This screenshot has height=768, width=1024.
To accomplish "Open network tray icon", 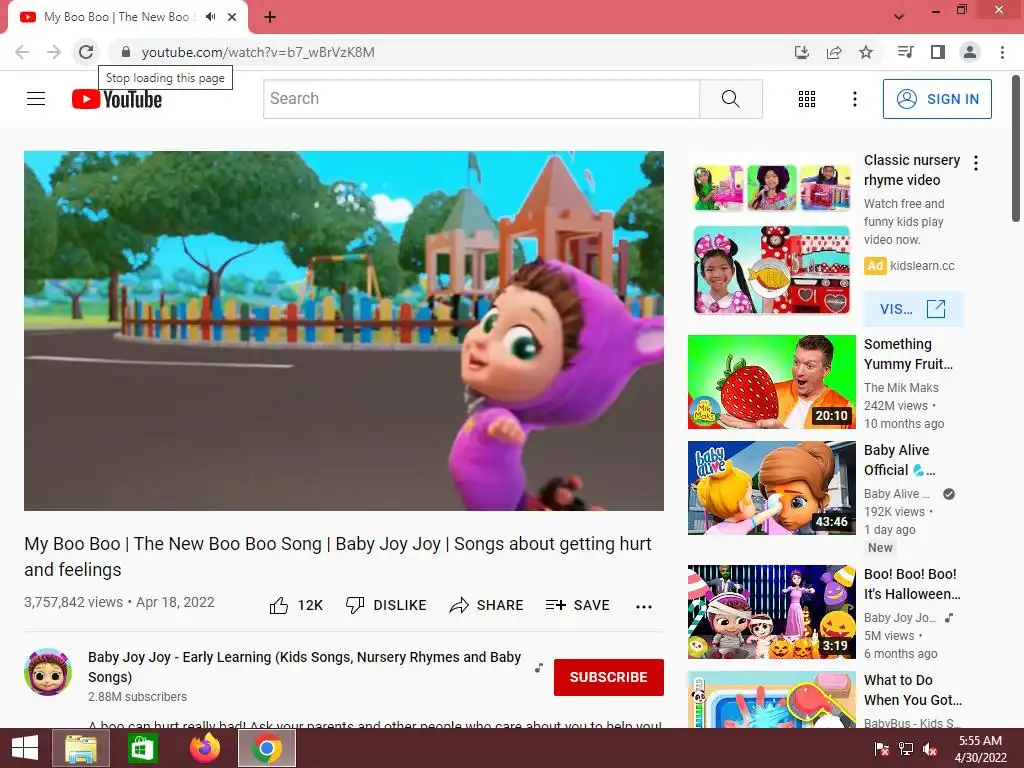I will click(905, 749).
